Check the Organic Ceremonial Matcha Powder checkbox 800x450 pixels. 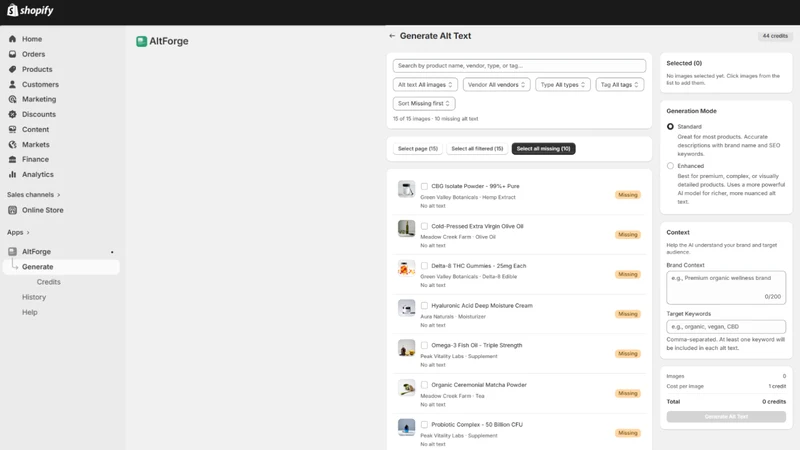pyautogui.click(x=424, y=385)
